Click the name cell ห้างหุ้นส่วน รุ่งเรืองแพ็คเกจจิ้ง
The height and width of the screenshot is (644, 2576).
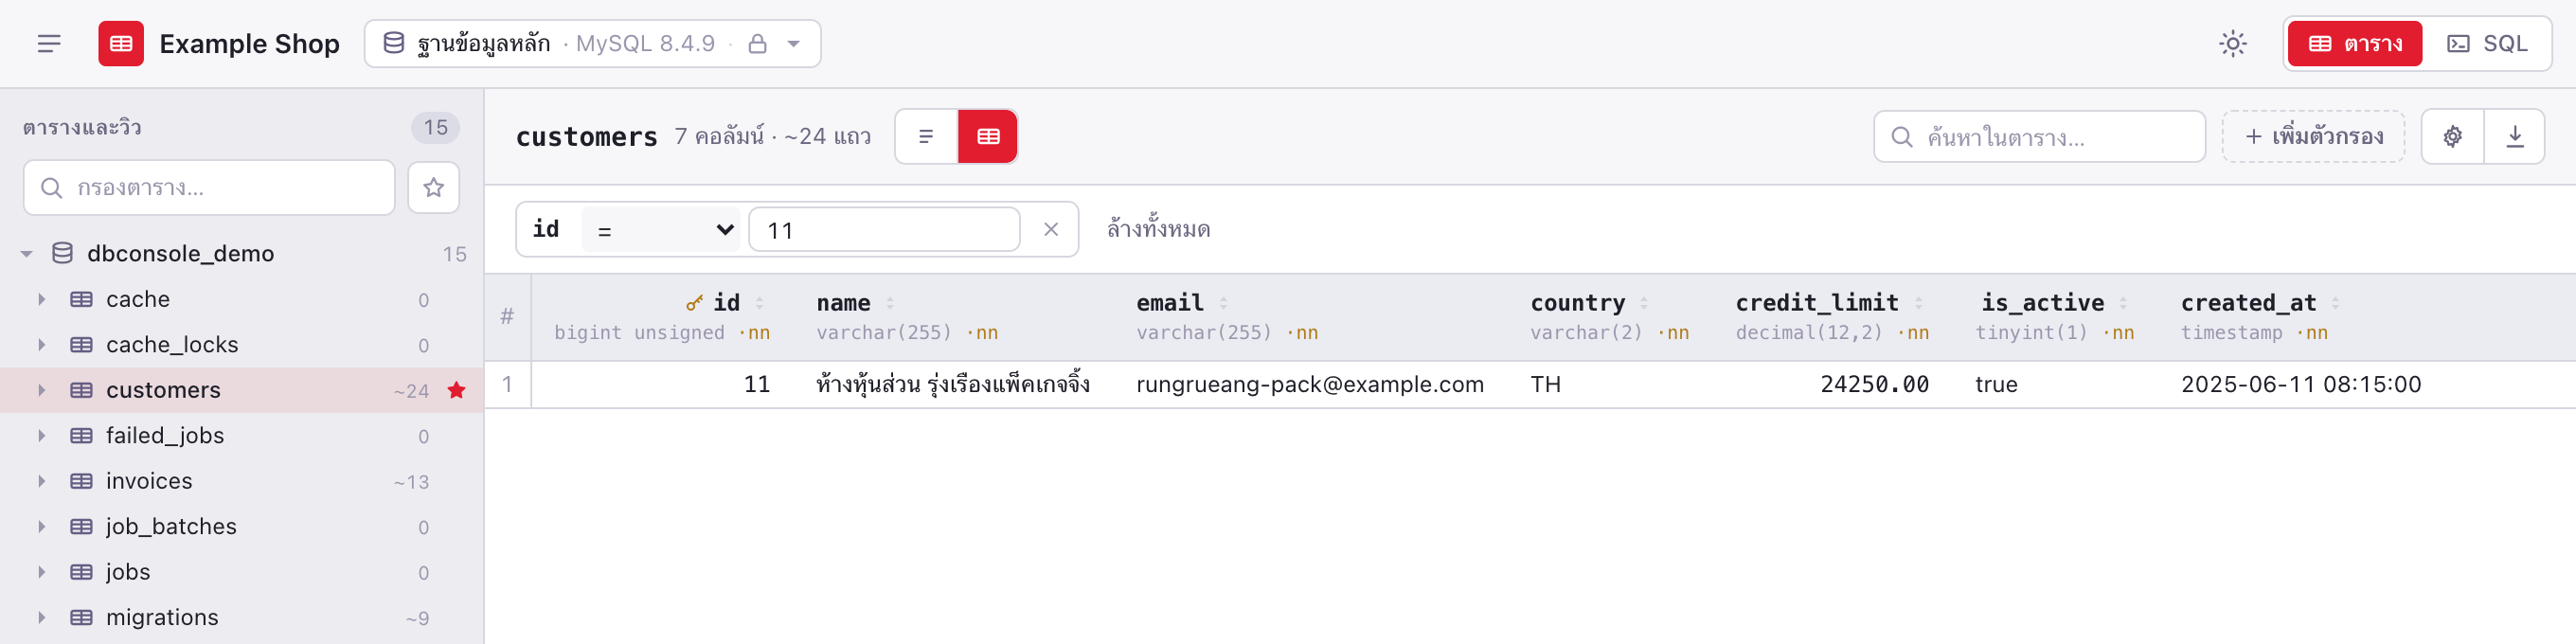pos(953,385)
